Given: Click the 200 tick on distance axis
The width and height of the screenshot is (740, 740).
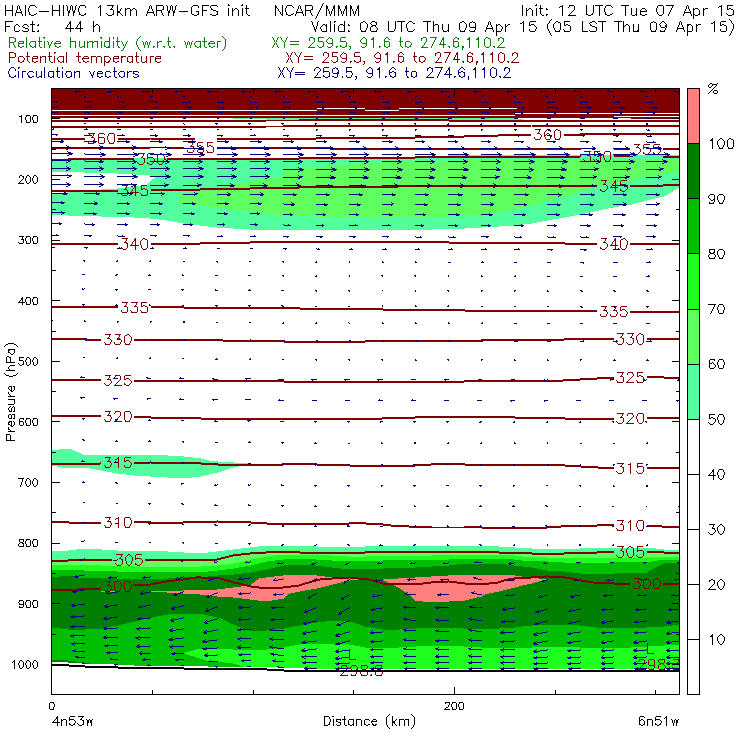Looking at the screenshot, I should pos(454,706).
